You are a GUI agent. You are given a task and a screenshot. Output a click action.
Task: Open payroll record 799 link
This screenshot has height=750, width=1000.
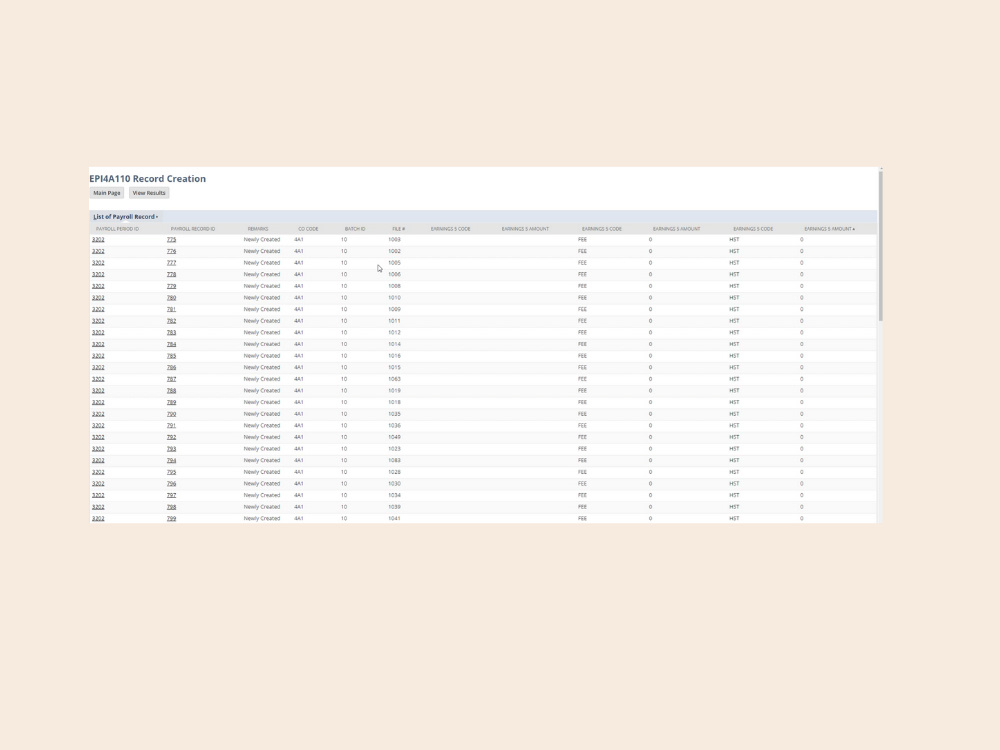click(172, 518)
